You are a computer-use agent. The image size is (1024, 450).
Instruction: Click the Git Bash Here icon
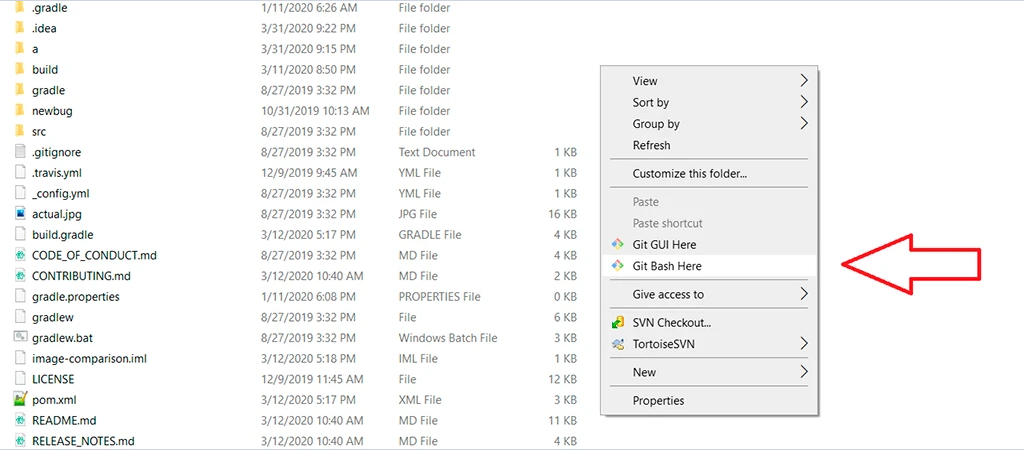[x=616, y=266]
